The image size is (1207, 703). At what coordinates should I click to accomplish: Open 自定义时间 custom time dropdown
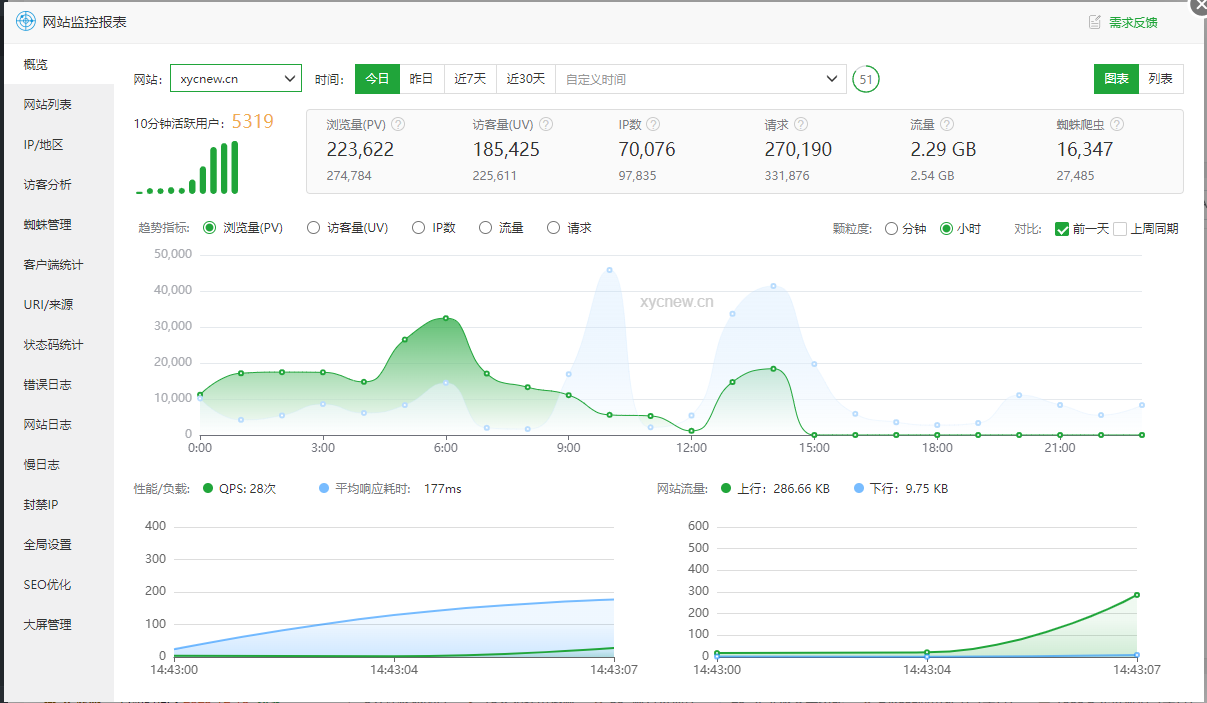click(701, 79)
